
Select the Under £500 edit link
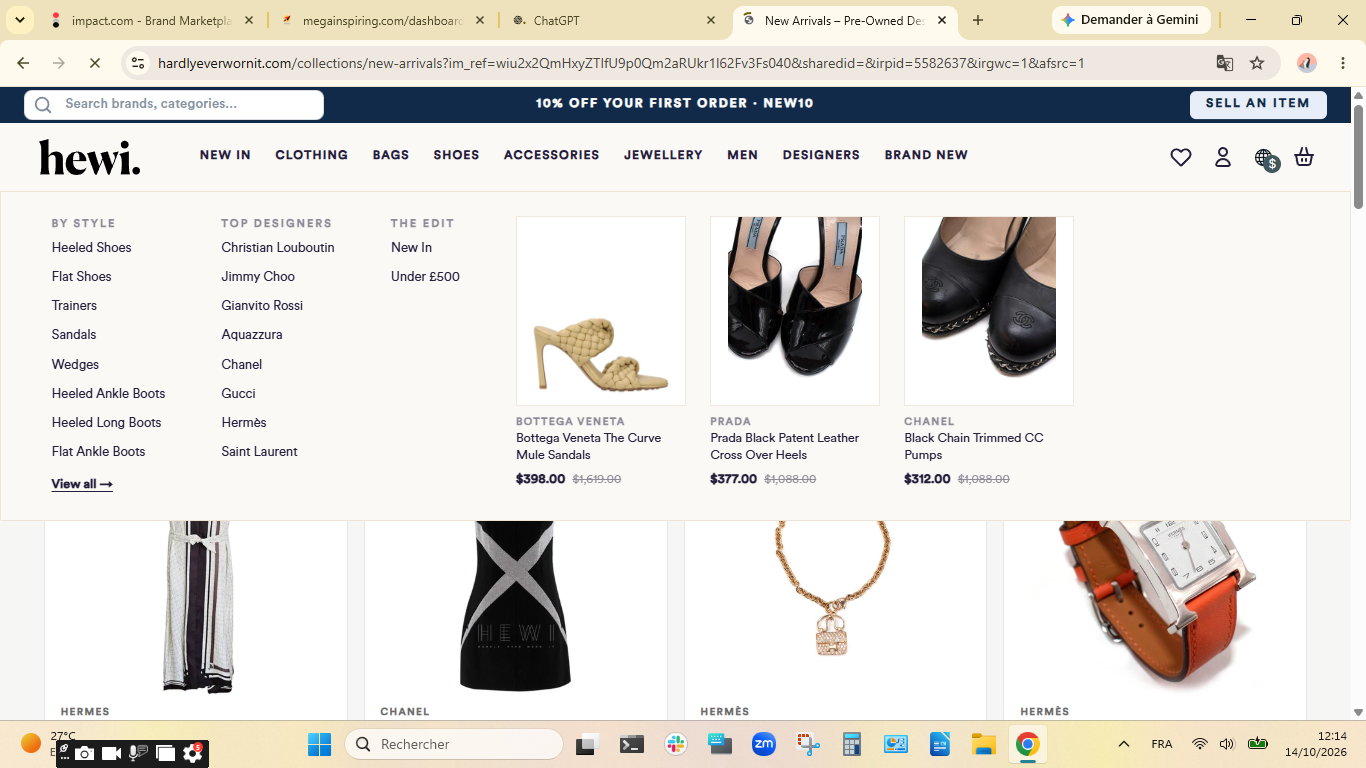425,277
